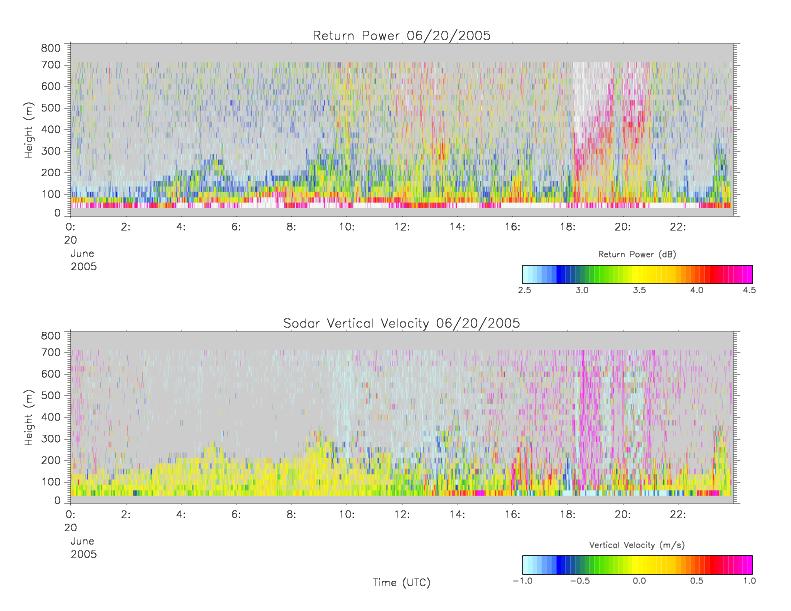The width and height of the screenshot is (791, 611).
Task: Click the "22:" time tick under the Return Power plot
Action: [x=678, y=227]
